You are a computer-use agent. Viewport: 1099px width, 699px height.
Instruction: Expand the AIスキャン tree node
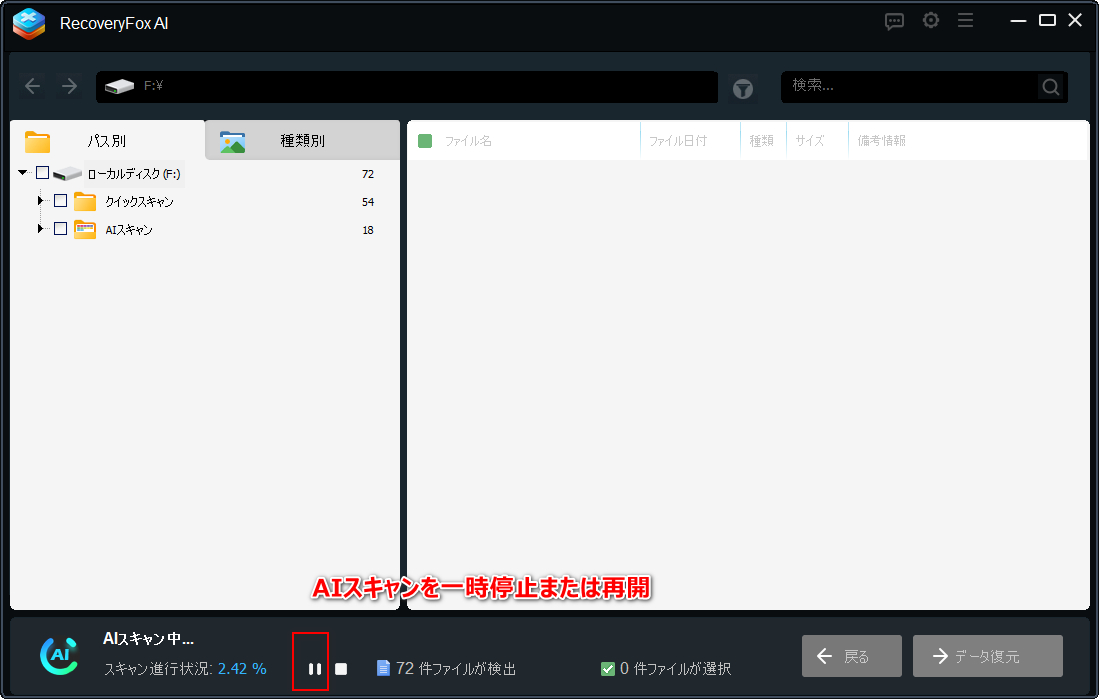41,229
